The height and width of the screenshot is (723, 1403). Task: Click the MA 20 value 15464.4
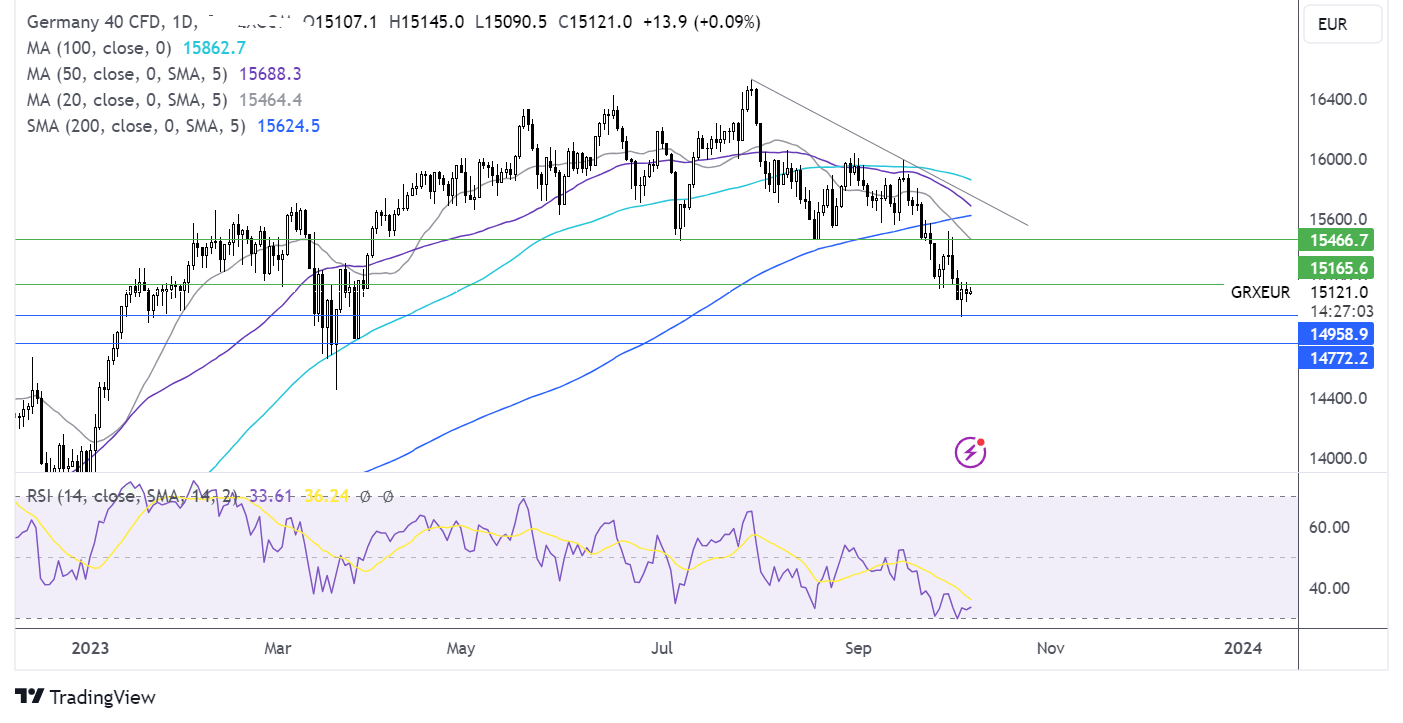coord(268,100)
